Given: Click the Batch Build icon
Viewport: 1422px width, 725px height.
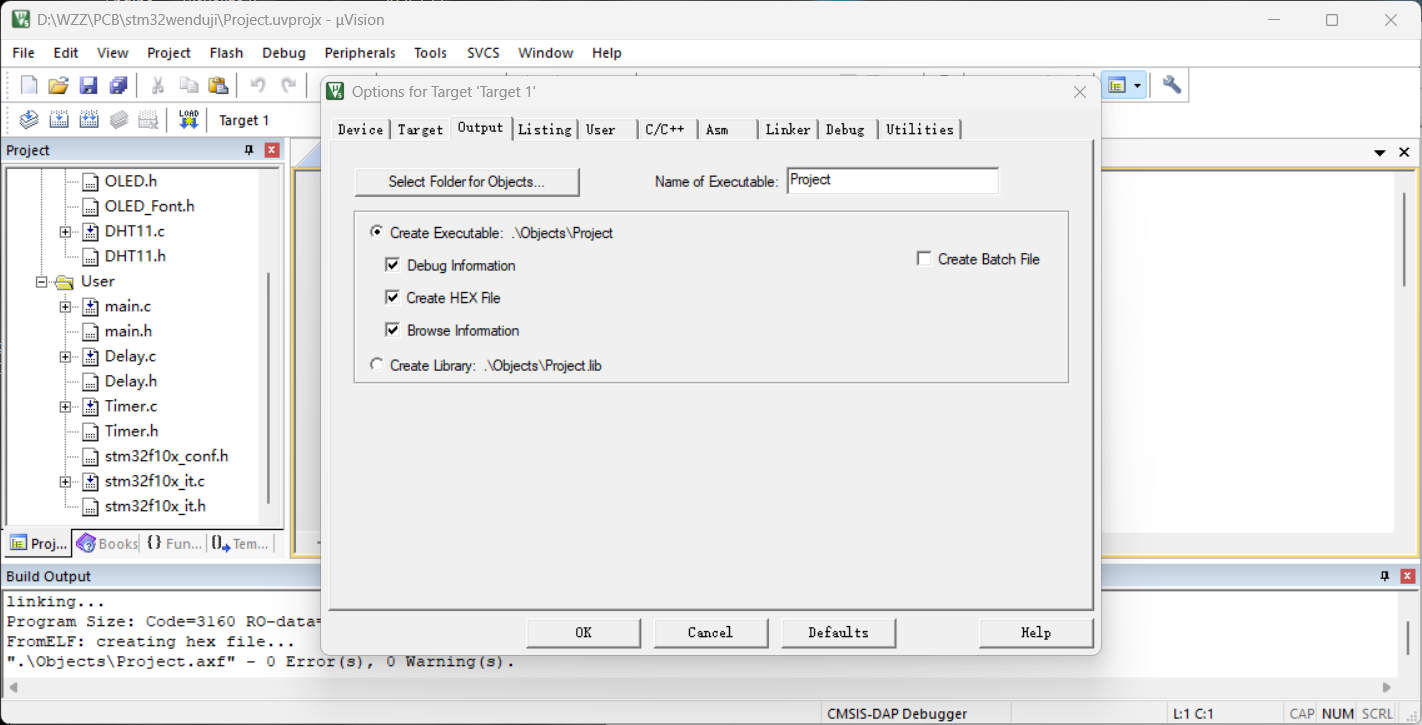Looking at the screenshot, I should click(x=119, y=120).
